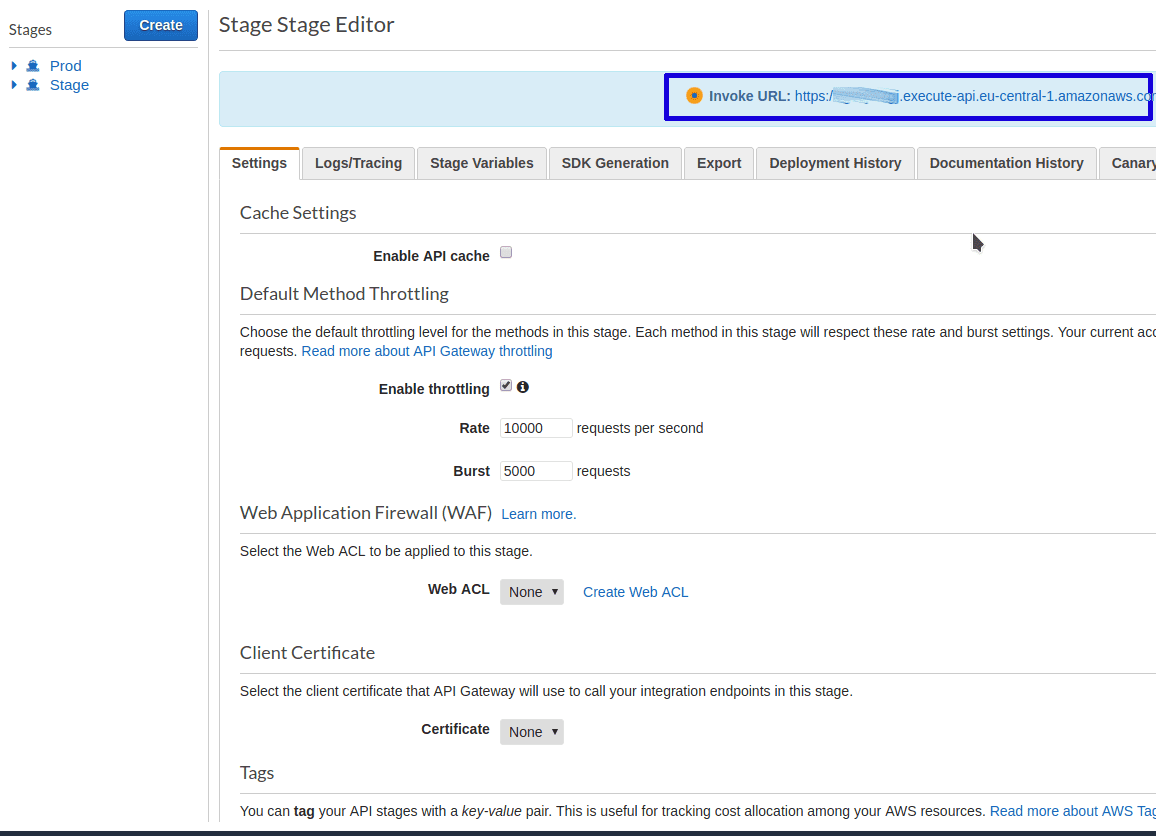This screenshot has width=1156, height=836.
Task: Open the Certificate dropdown
Action: click(x=532, y=732)
